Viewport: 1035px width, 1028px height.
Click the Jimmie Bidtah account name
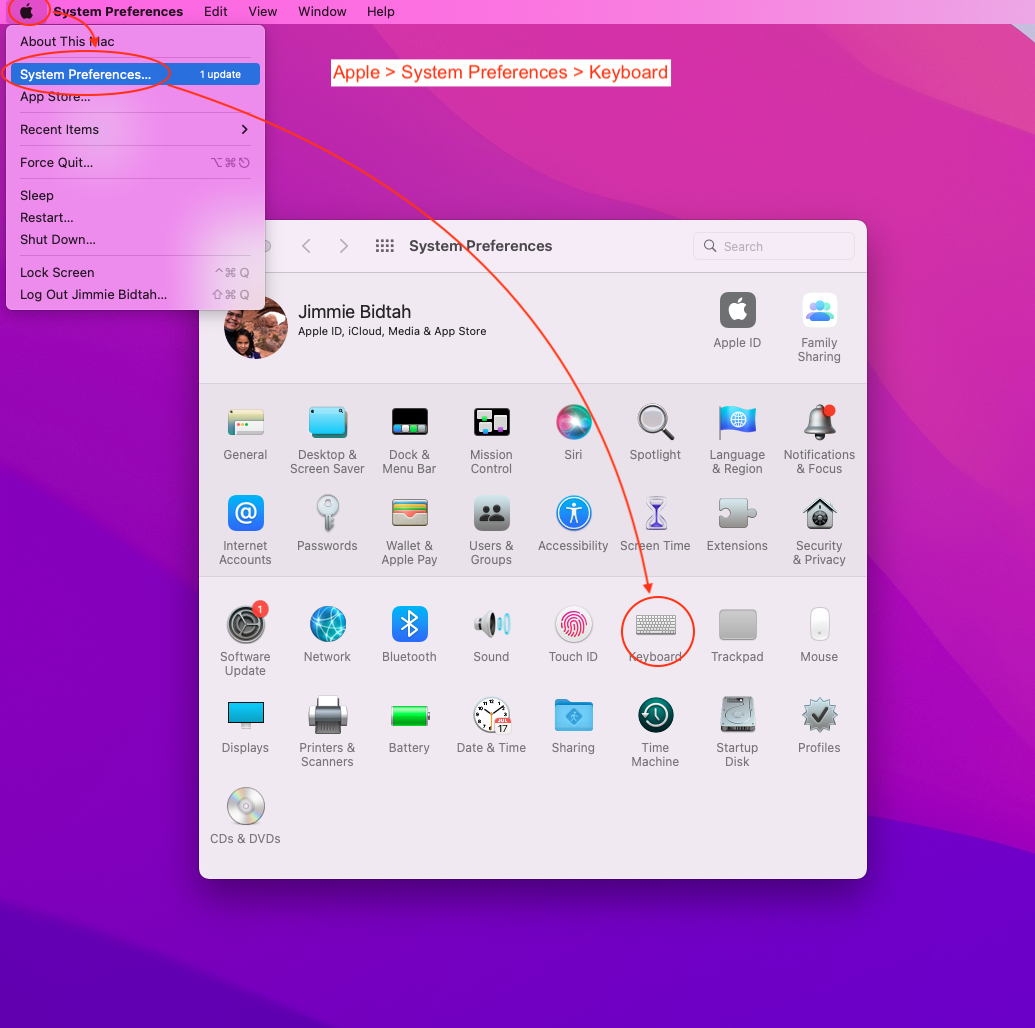354,312
